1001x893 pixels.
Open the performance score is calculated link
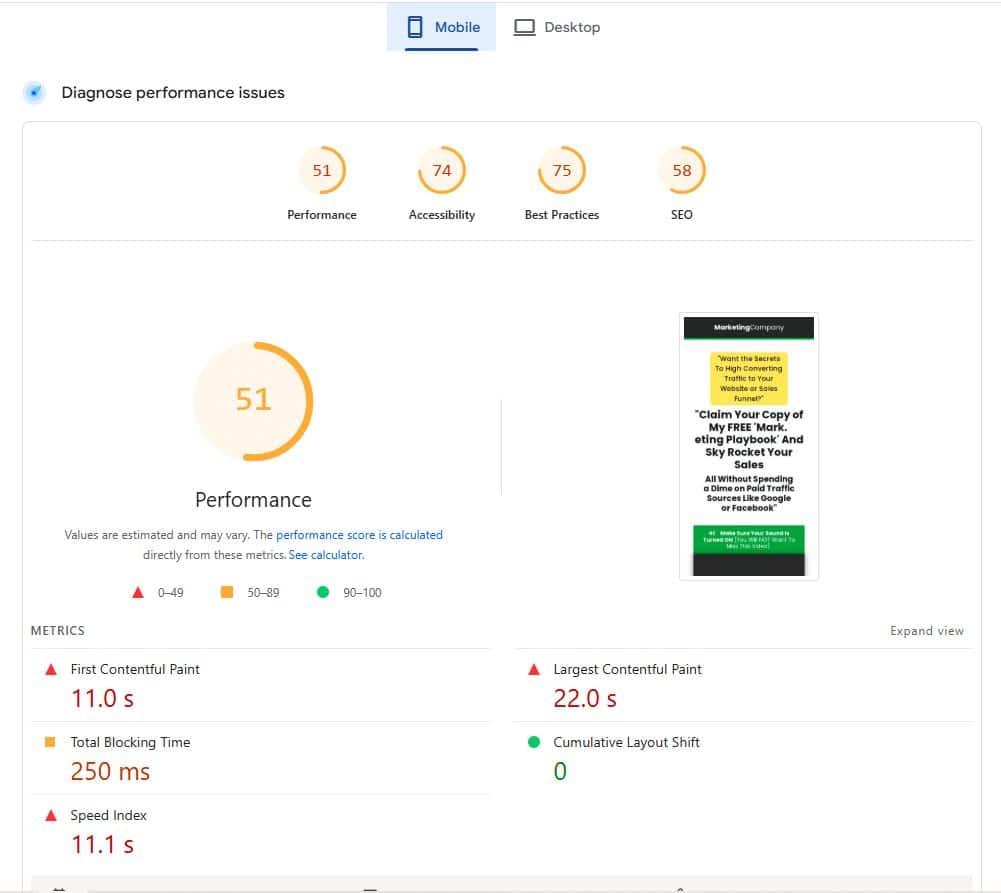pyautogui.click(x=359, y=534)
